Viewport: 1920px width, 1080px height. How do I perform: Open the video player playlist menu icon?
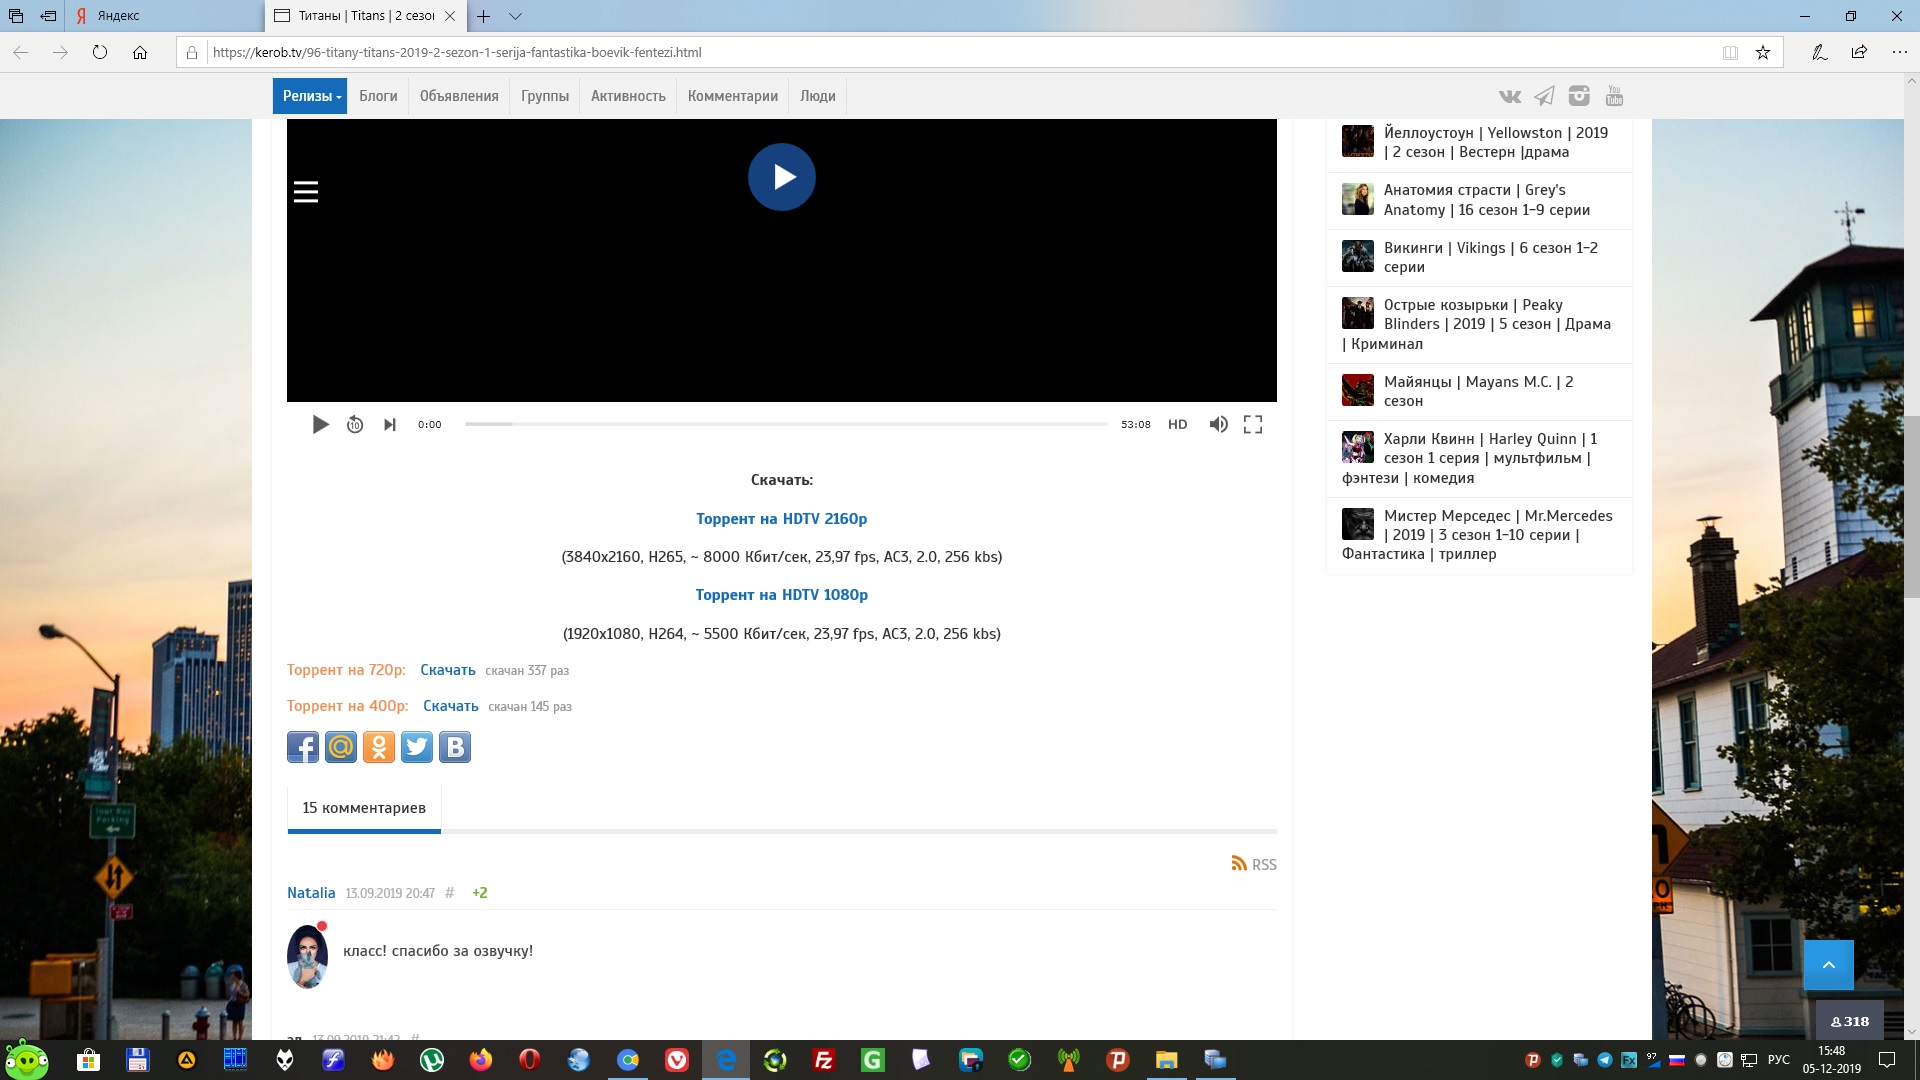pyautogui.click(x=306, y=192)
